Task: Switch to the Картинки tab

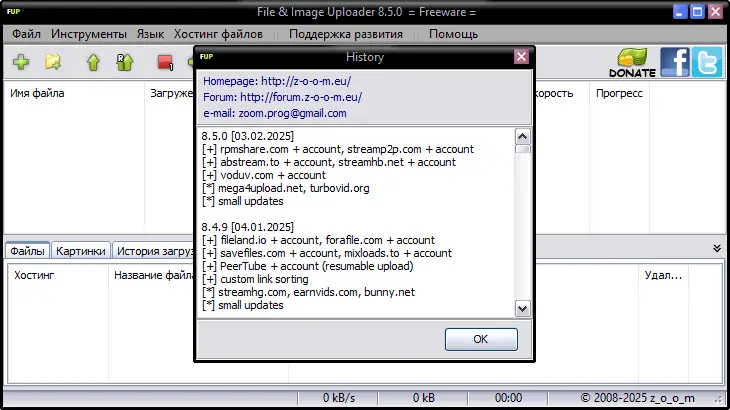Action: tap(81, 251)
